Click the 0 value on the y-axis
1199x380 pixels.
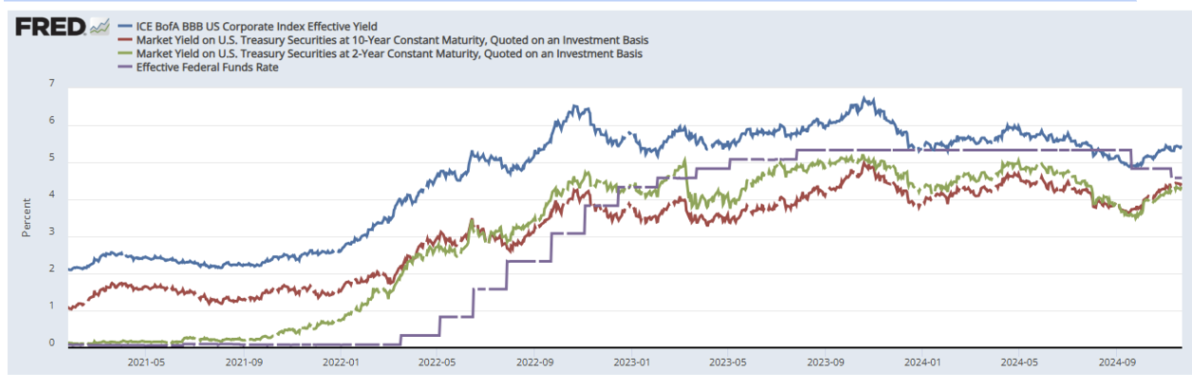53,343
